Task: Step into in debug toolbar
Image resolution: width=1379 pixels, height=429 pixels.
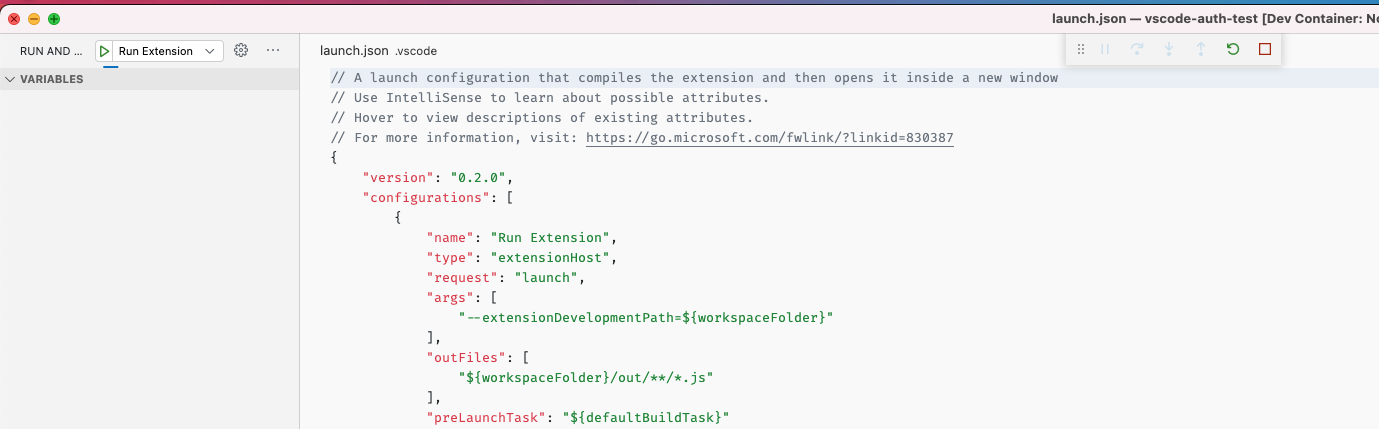Action: click(x=1169, y=49)
